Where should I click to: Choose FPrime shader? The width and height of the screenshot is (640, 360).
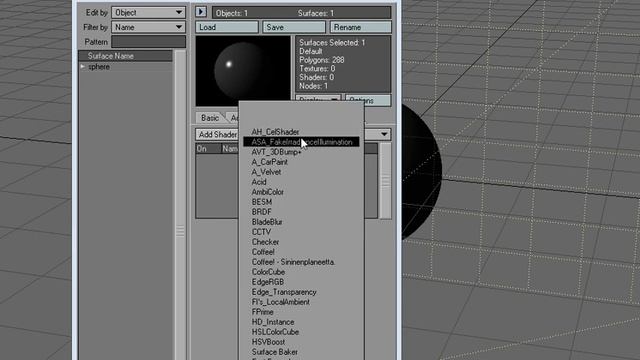(262, 312)
